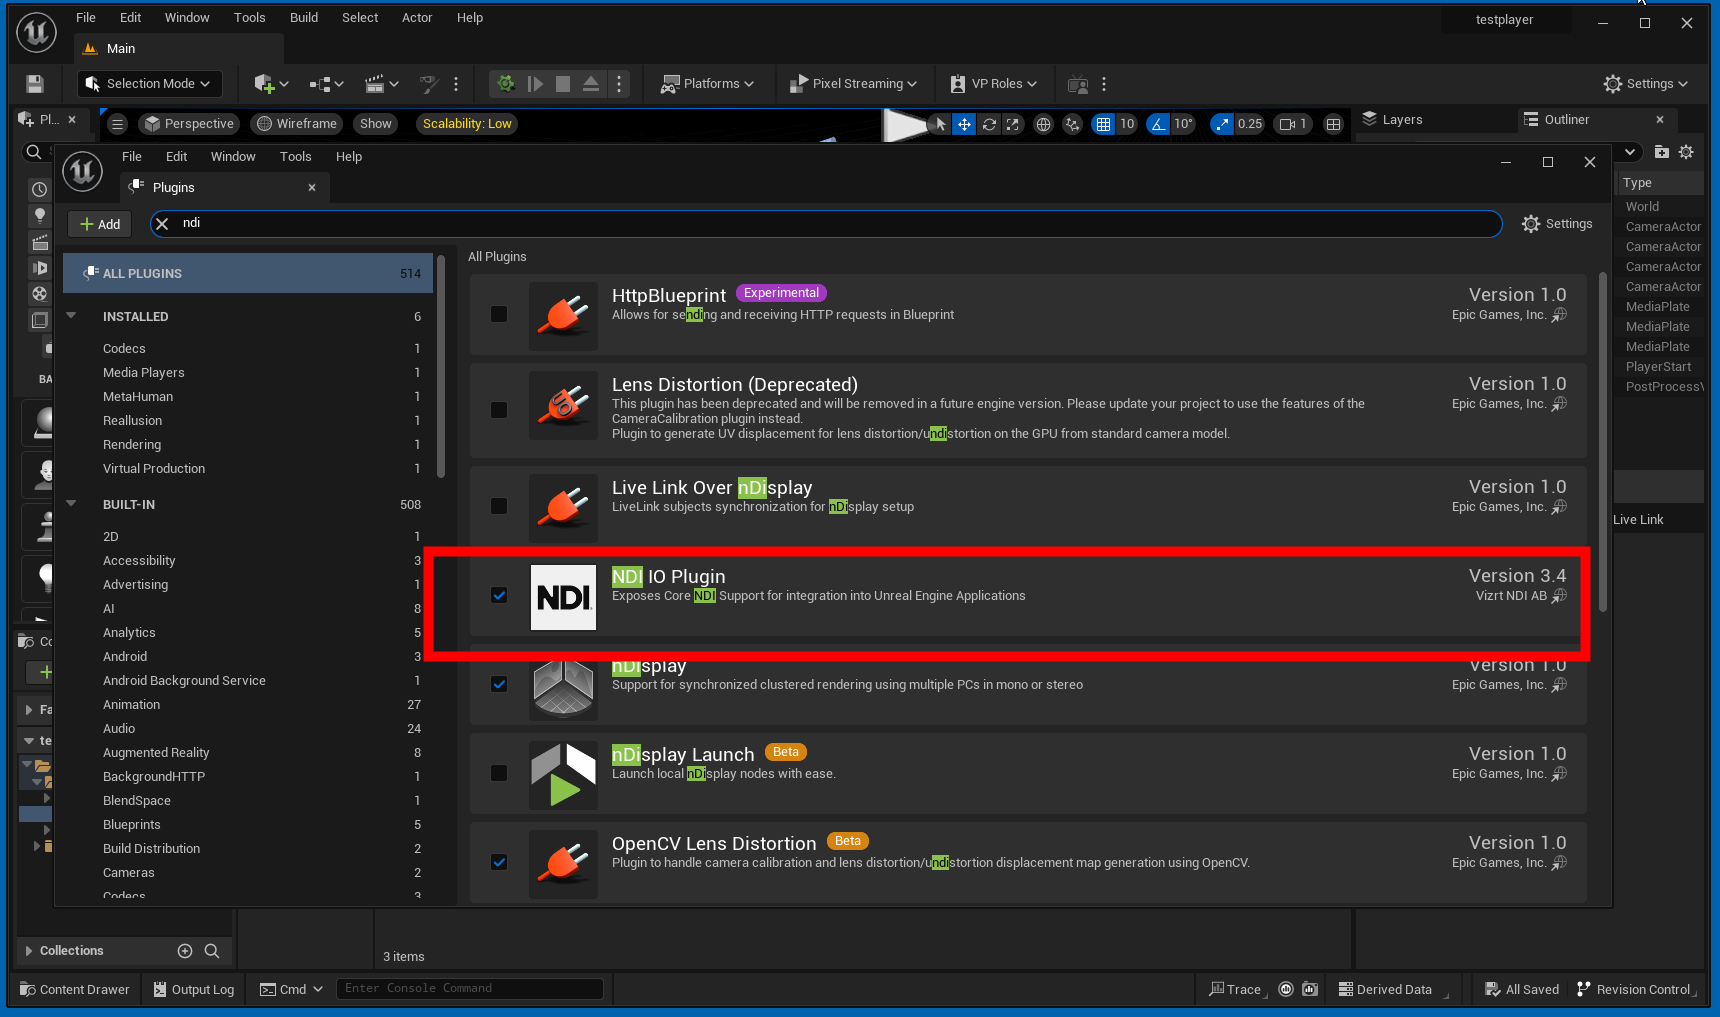Click the Stop simulation button
Image resolution: width=1720 pixels, height=1017 pixels.
pos(563,84)
